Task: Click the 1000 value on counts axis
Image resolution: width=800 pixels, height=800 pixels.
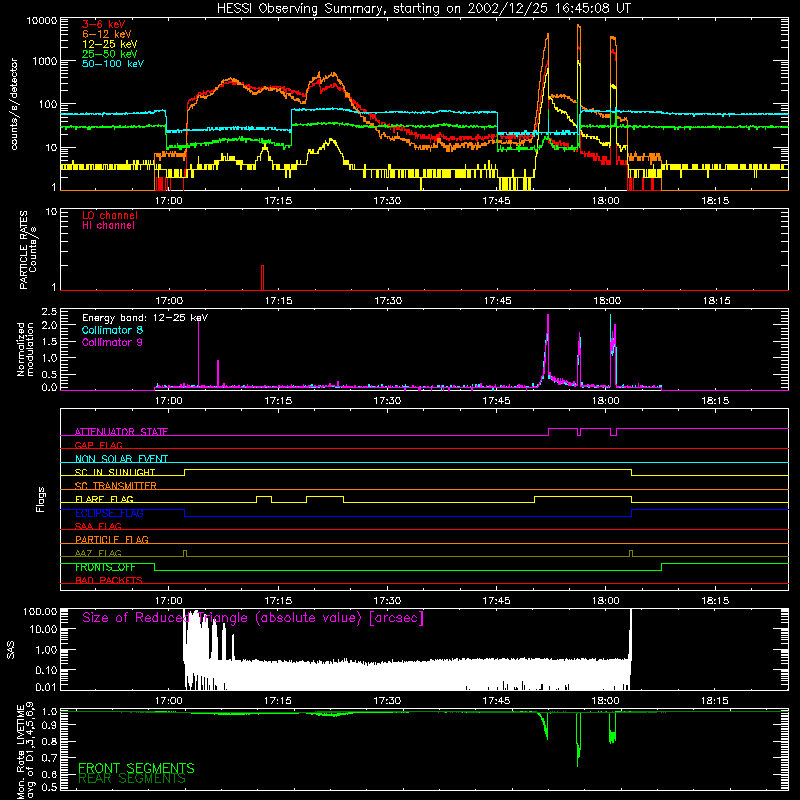Action: (x=45, y=61)
